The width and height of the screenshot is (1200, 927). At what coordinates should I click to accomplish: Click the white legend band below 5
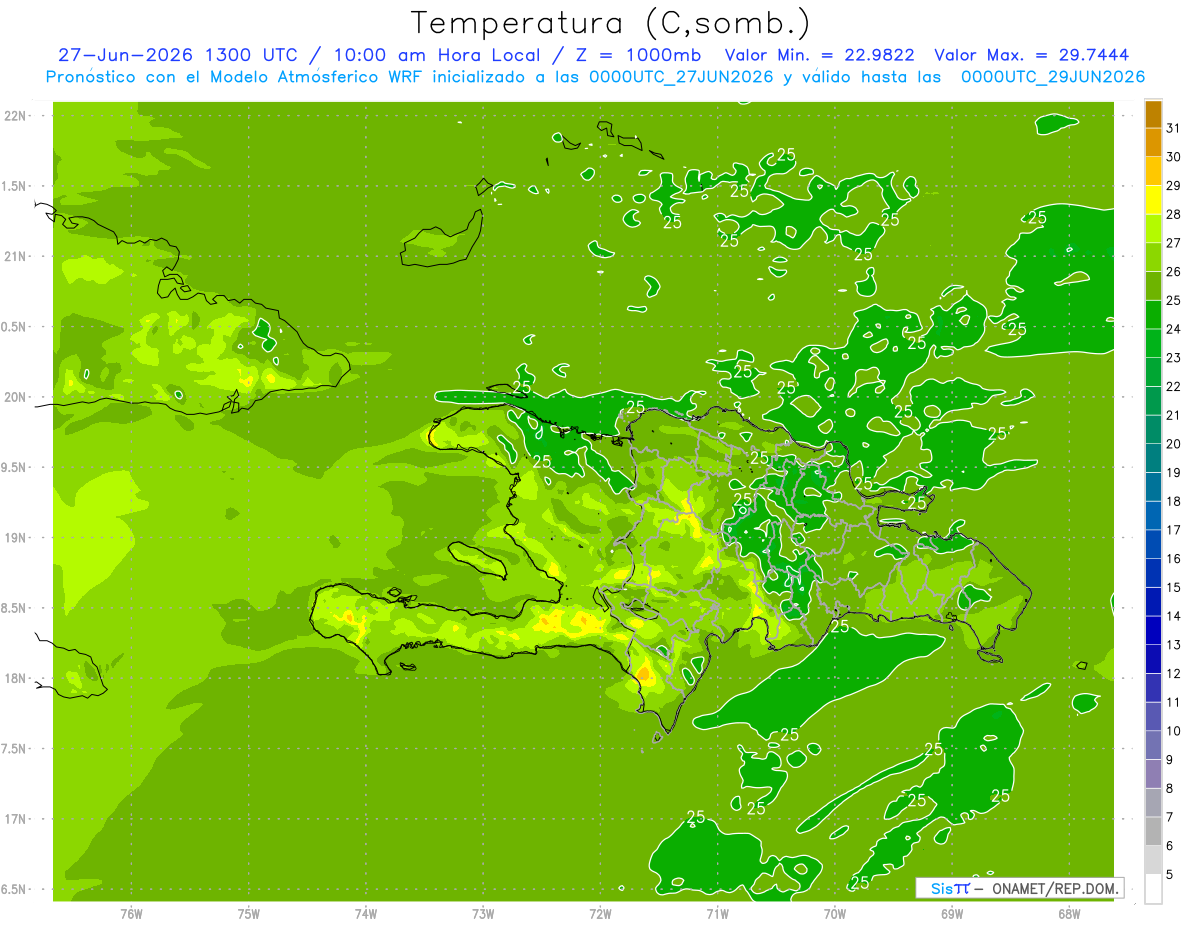click(x=1153, y=889)
